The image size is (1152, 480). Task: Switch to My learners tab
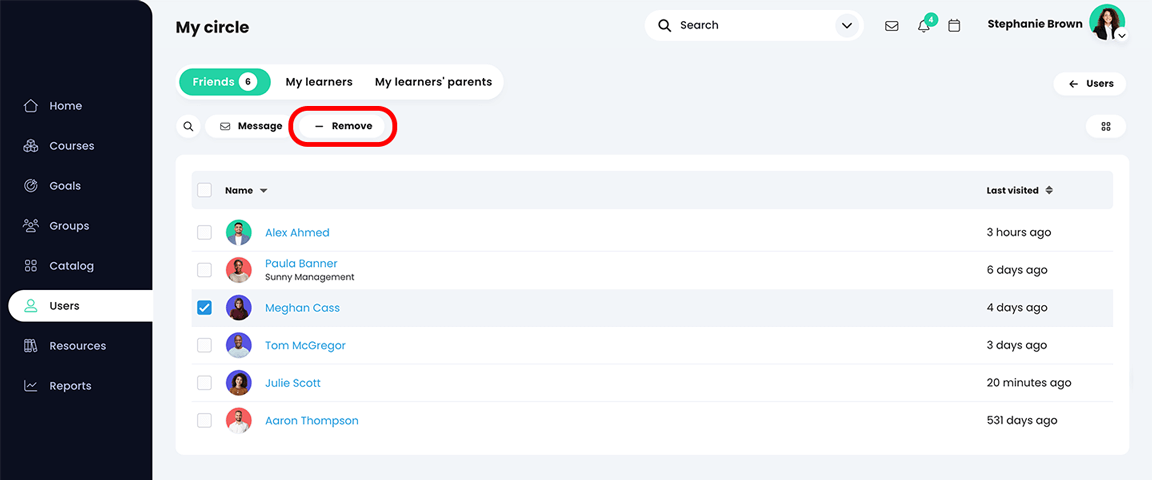point(319,82)
